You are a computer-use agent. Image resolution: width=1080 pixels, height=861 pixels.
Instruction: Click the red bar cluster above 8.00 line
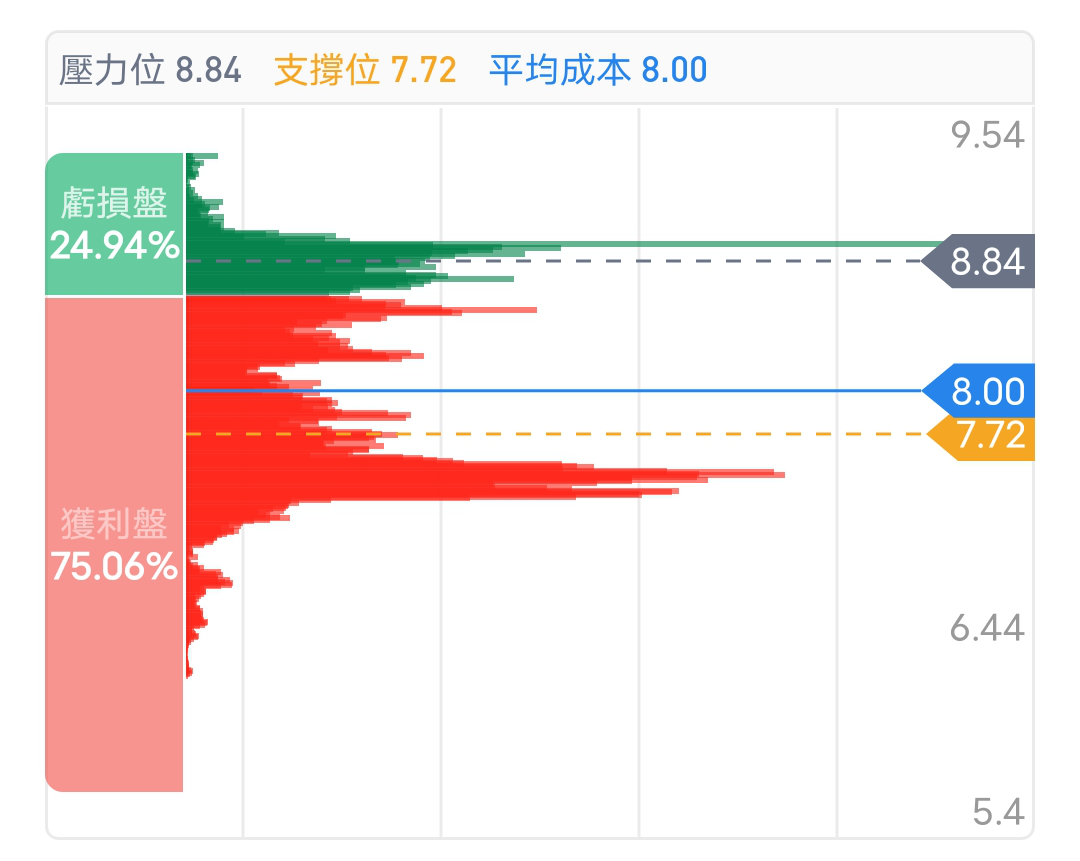[303, 341]
